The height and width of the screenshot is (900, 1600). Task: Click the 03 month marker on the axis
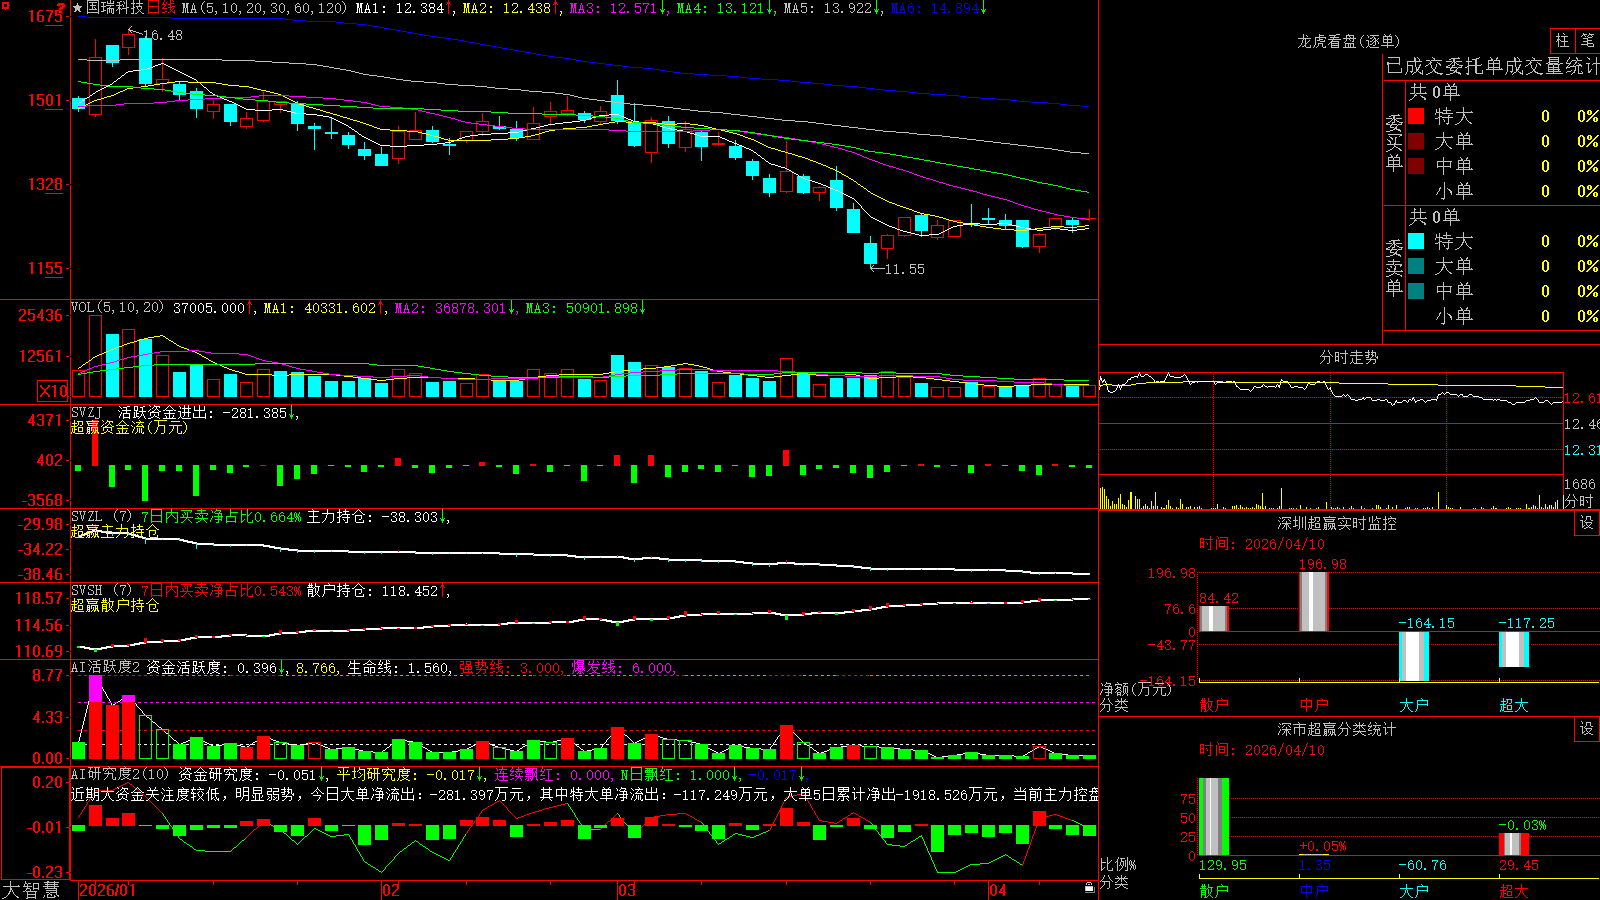(x=627, y=890)
